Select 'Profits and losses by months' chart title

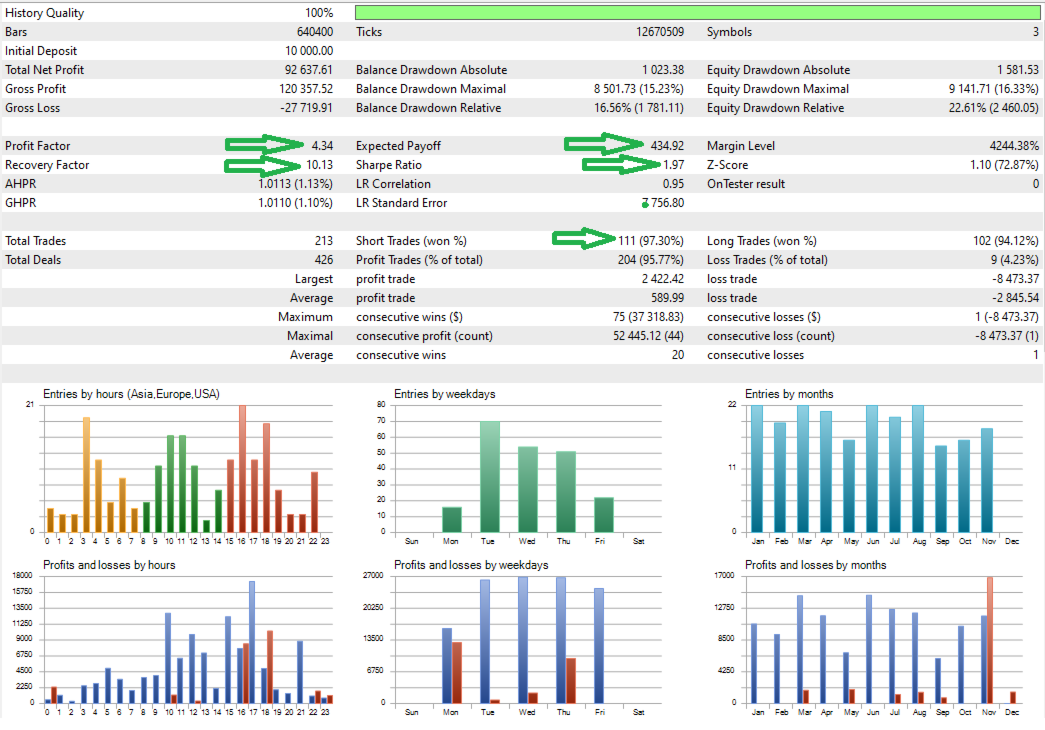click(816, 565)
